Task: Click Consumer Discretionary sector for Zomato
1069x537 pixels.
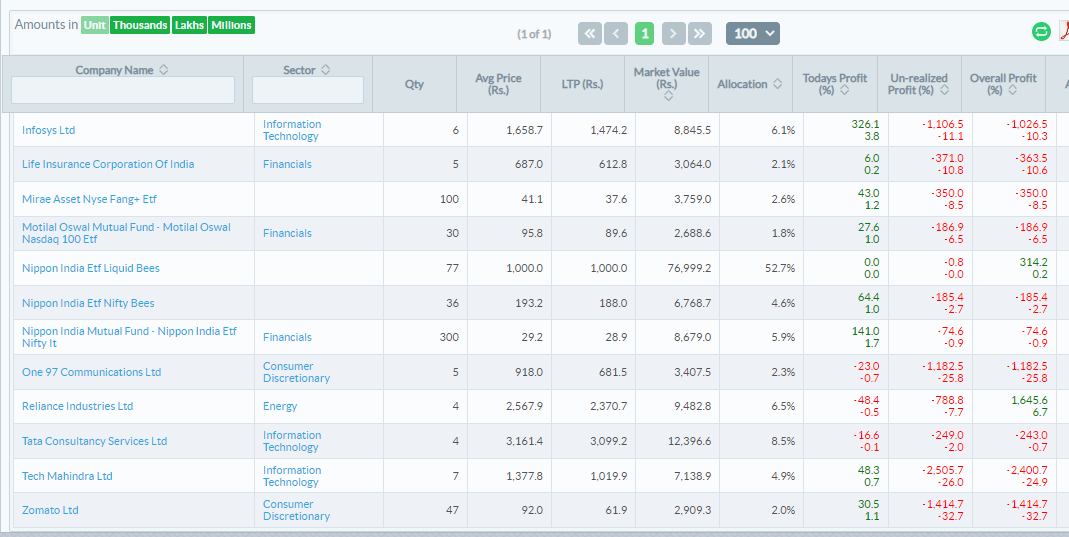Action: [297, 510]
